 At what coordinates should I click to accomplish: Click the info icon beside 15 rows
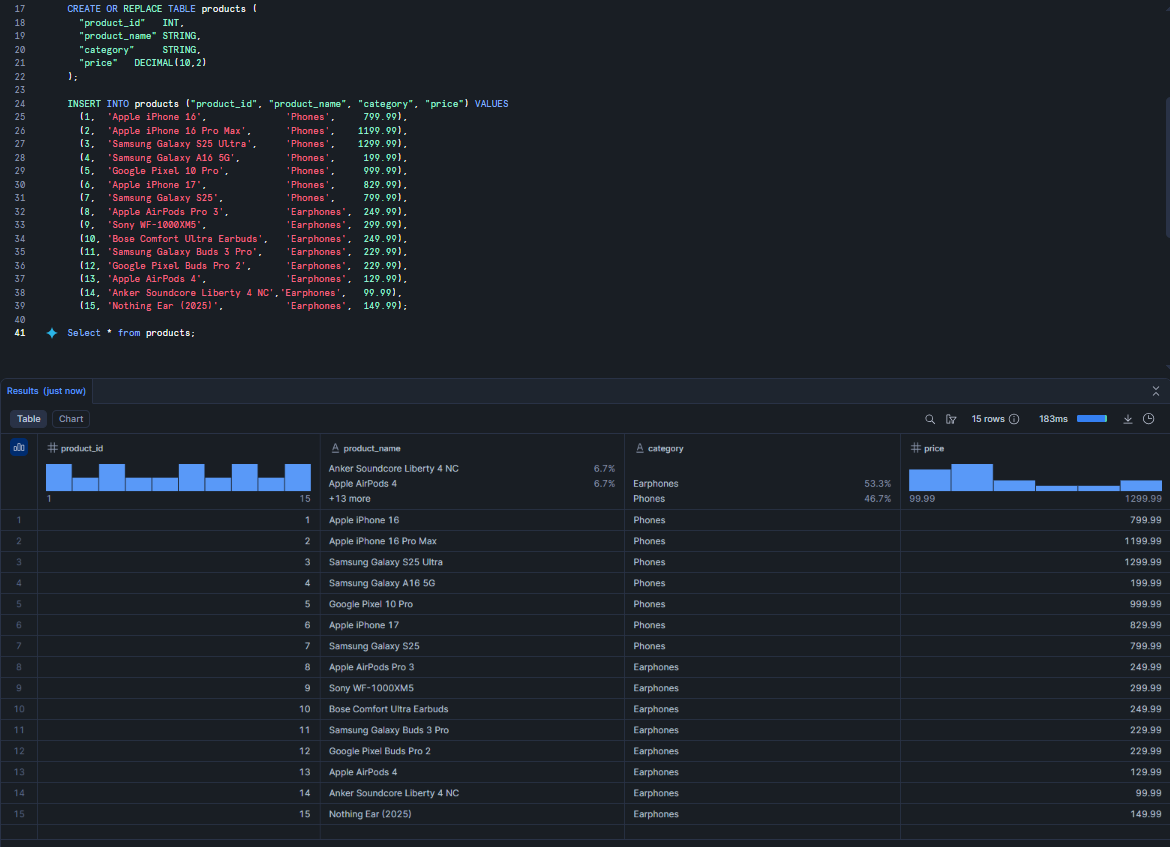[1014, 419]
